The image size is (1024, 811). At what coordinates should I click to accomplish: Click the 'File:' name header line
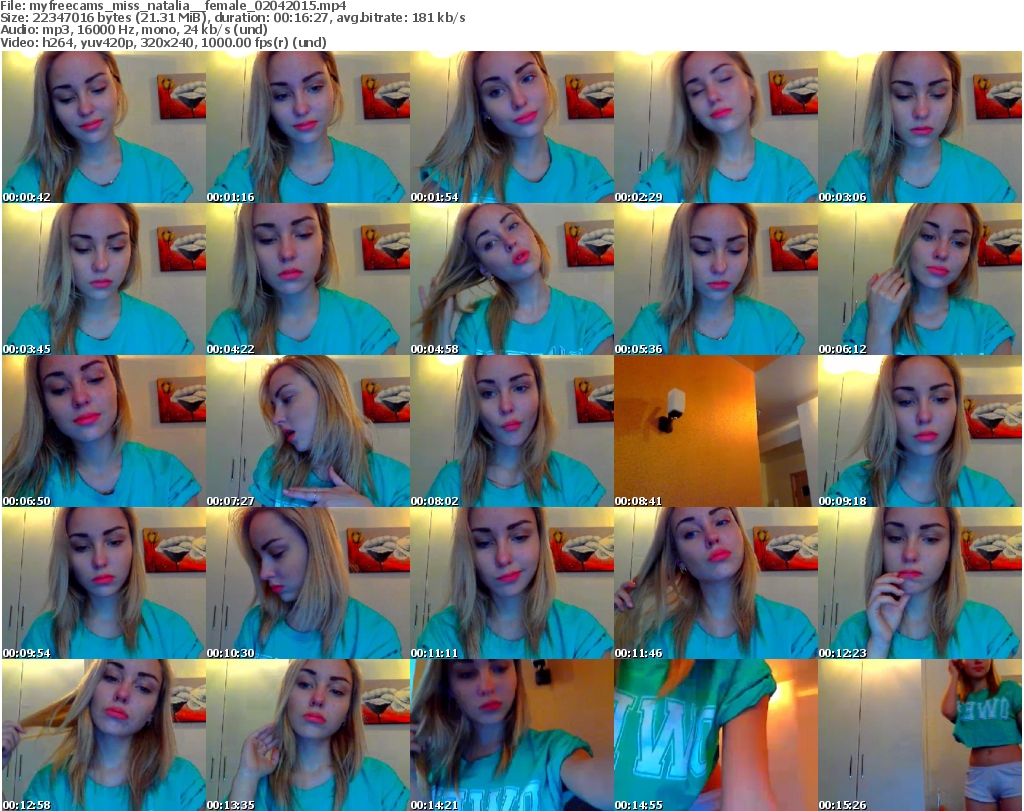pyautogui.click(x=173, y=6)
